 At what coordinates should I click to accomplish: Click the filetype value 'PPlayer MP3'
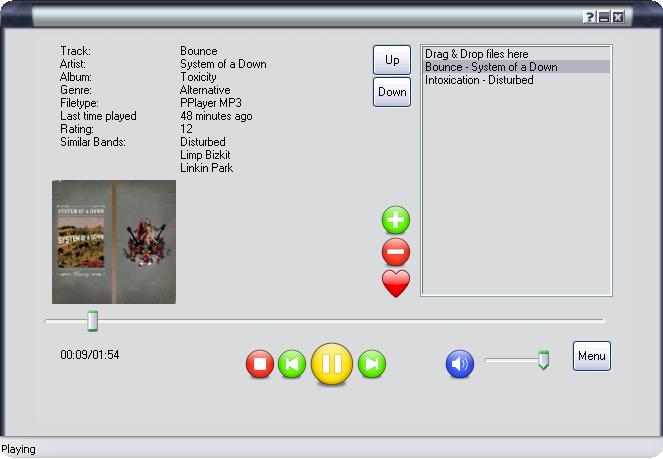(x=211, y=103)
